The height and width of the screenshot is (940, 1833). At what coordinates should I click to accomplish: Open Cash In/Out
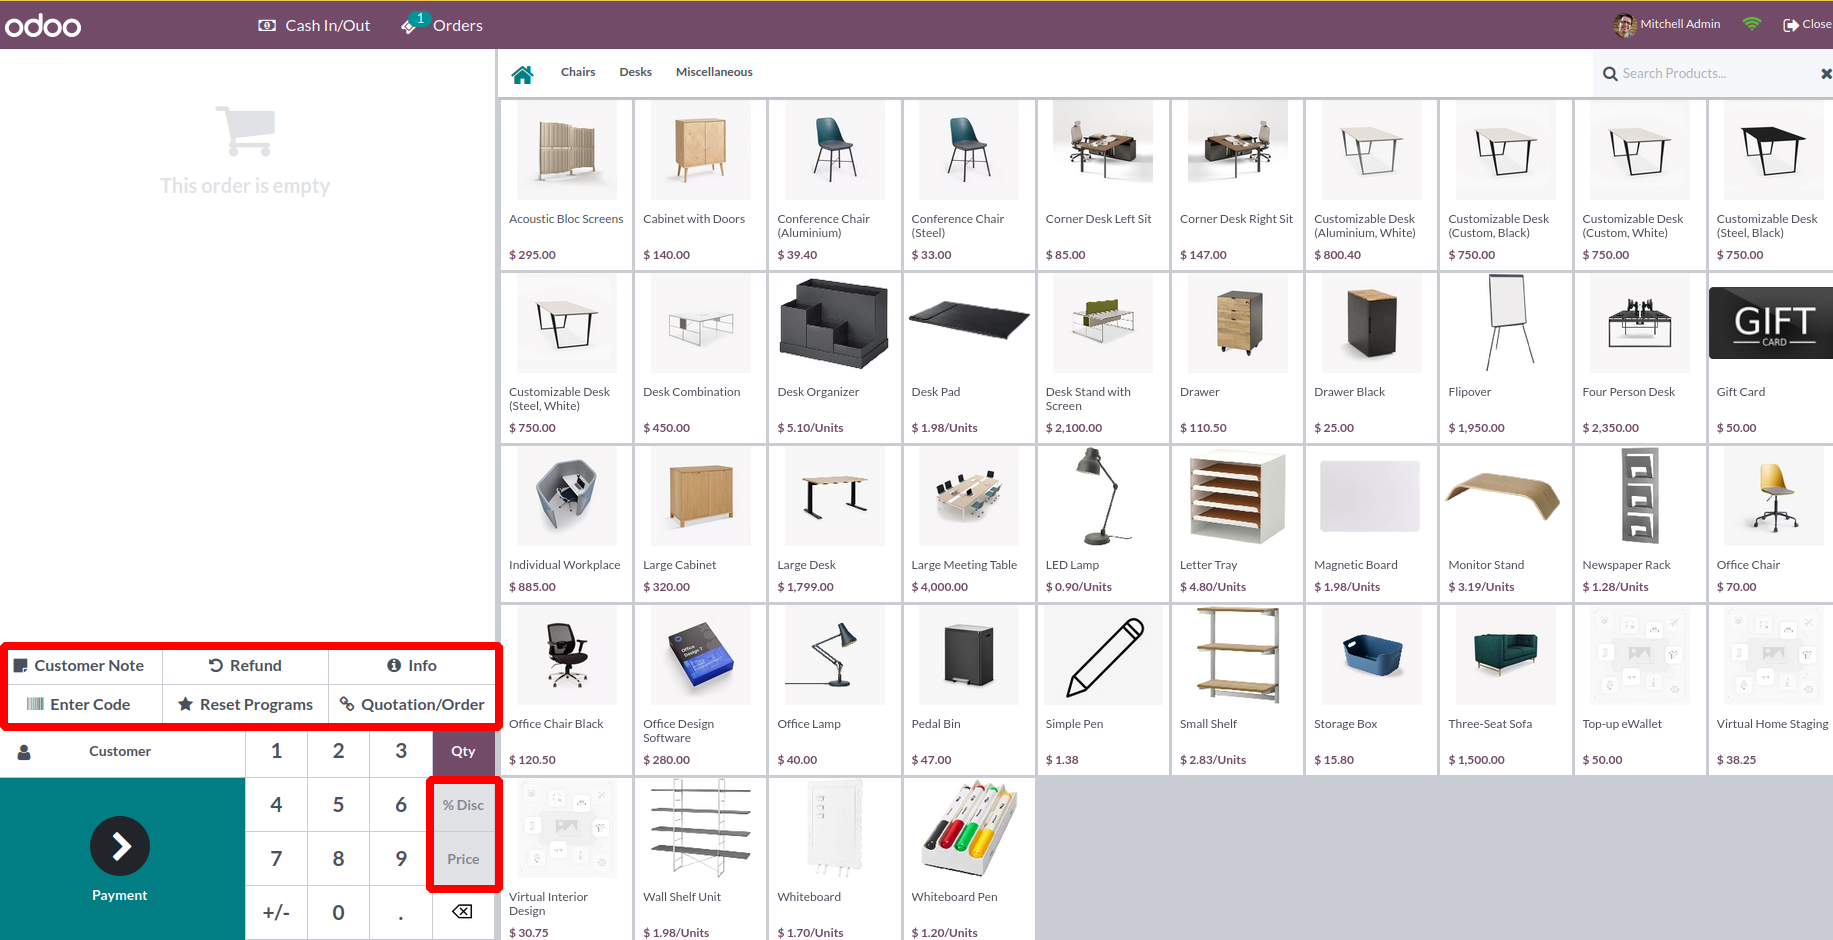click(314, 25)
